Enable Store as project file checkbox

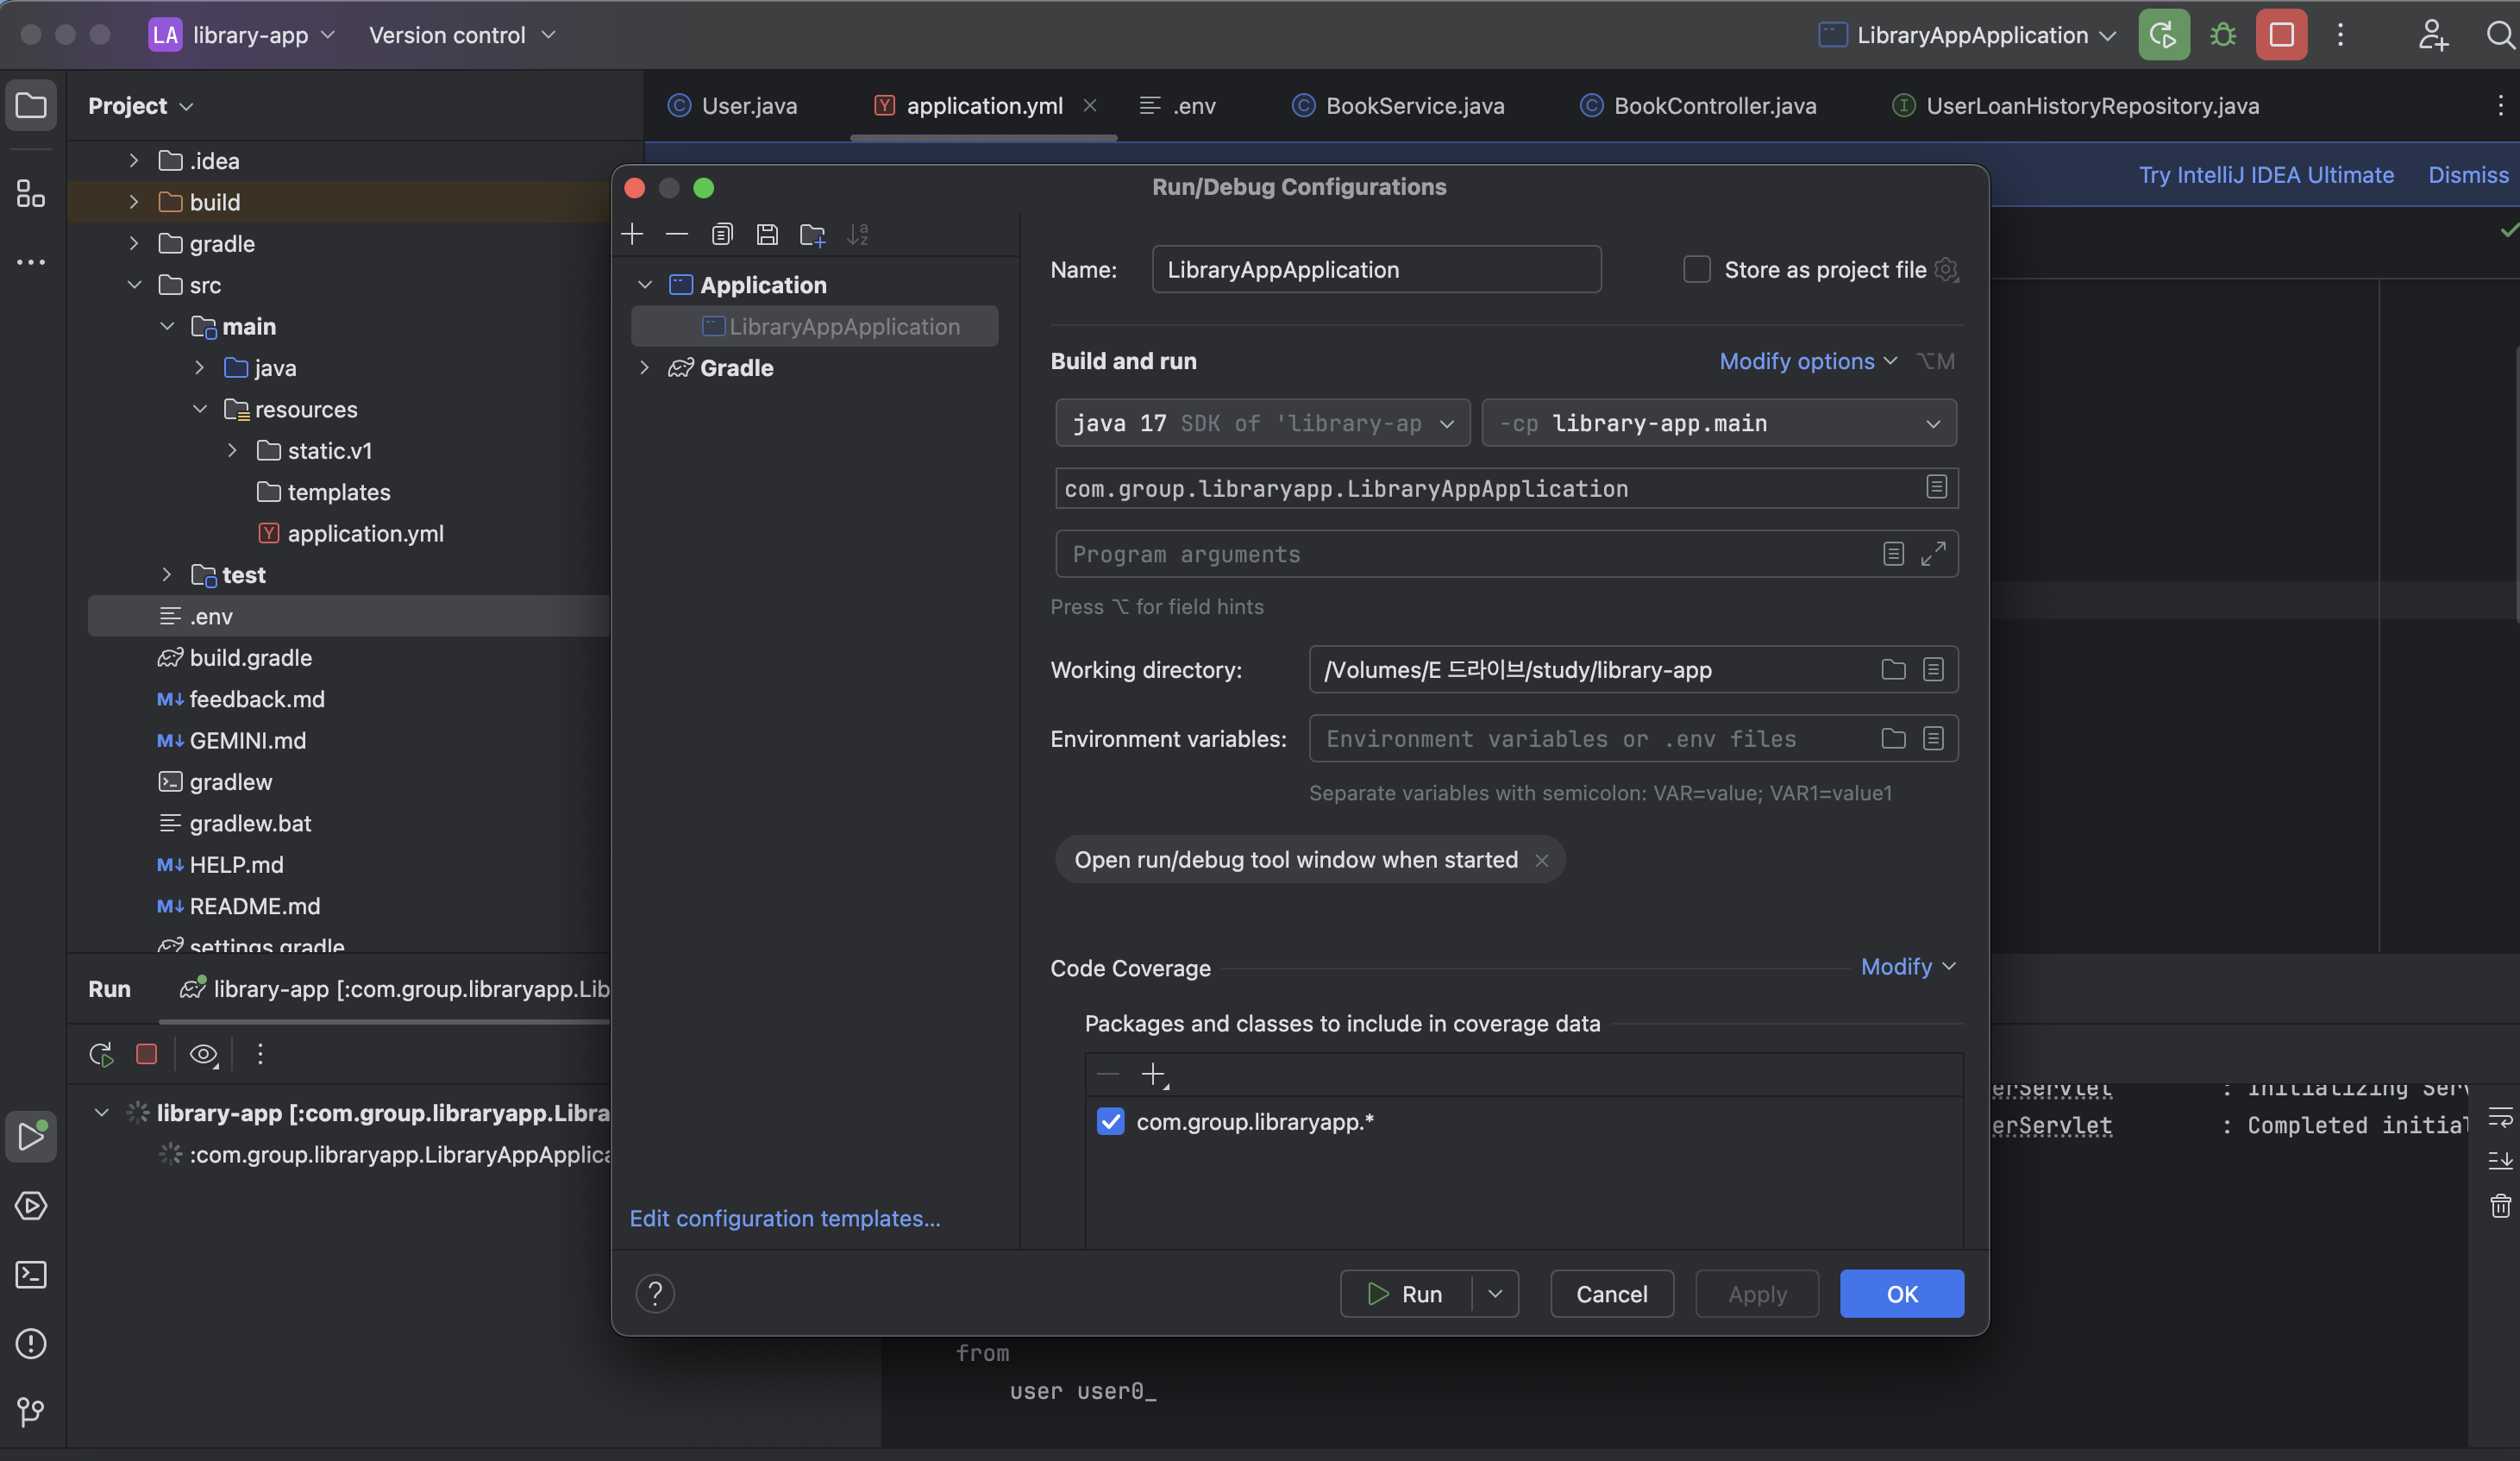click(x=1696, y=269)
